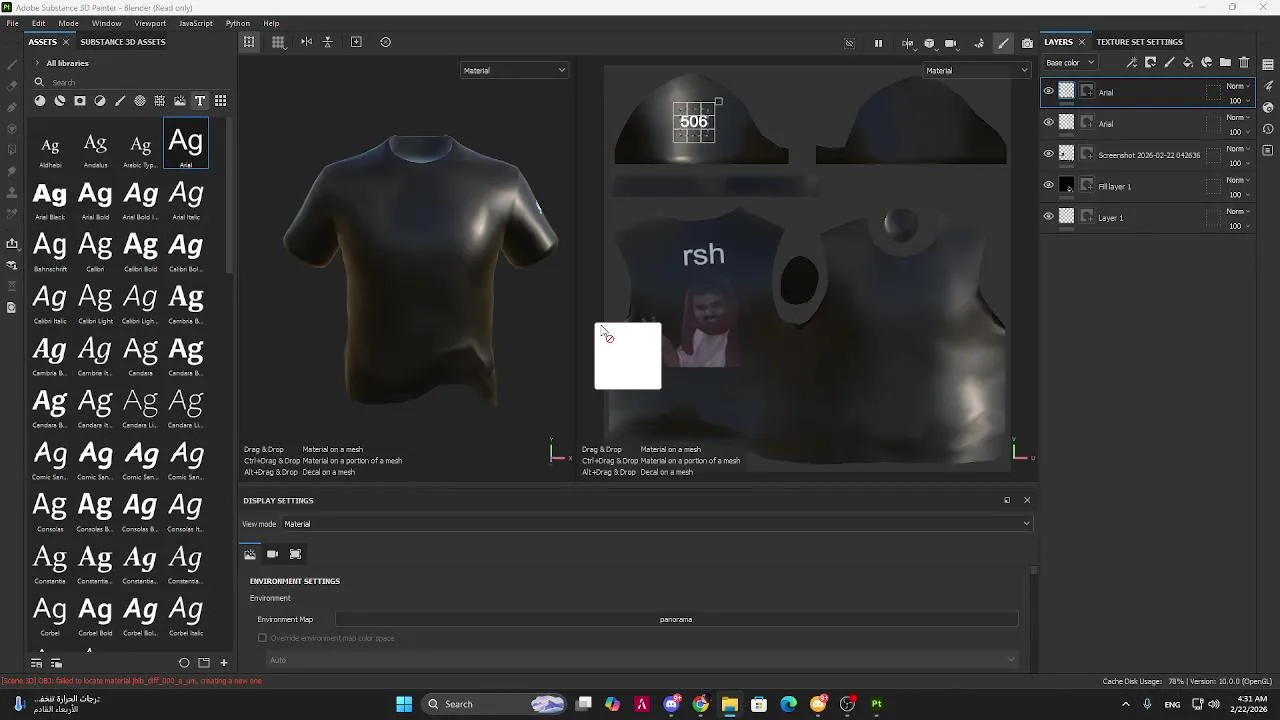Add a layer folder in Layers panel
The height and width of the screenshot is (720, 1280).
1225,63
